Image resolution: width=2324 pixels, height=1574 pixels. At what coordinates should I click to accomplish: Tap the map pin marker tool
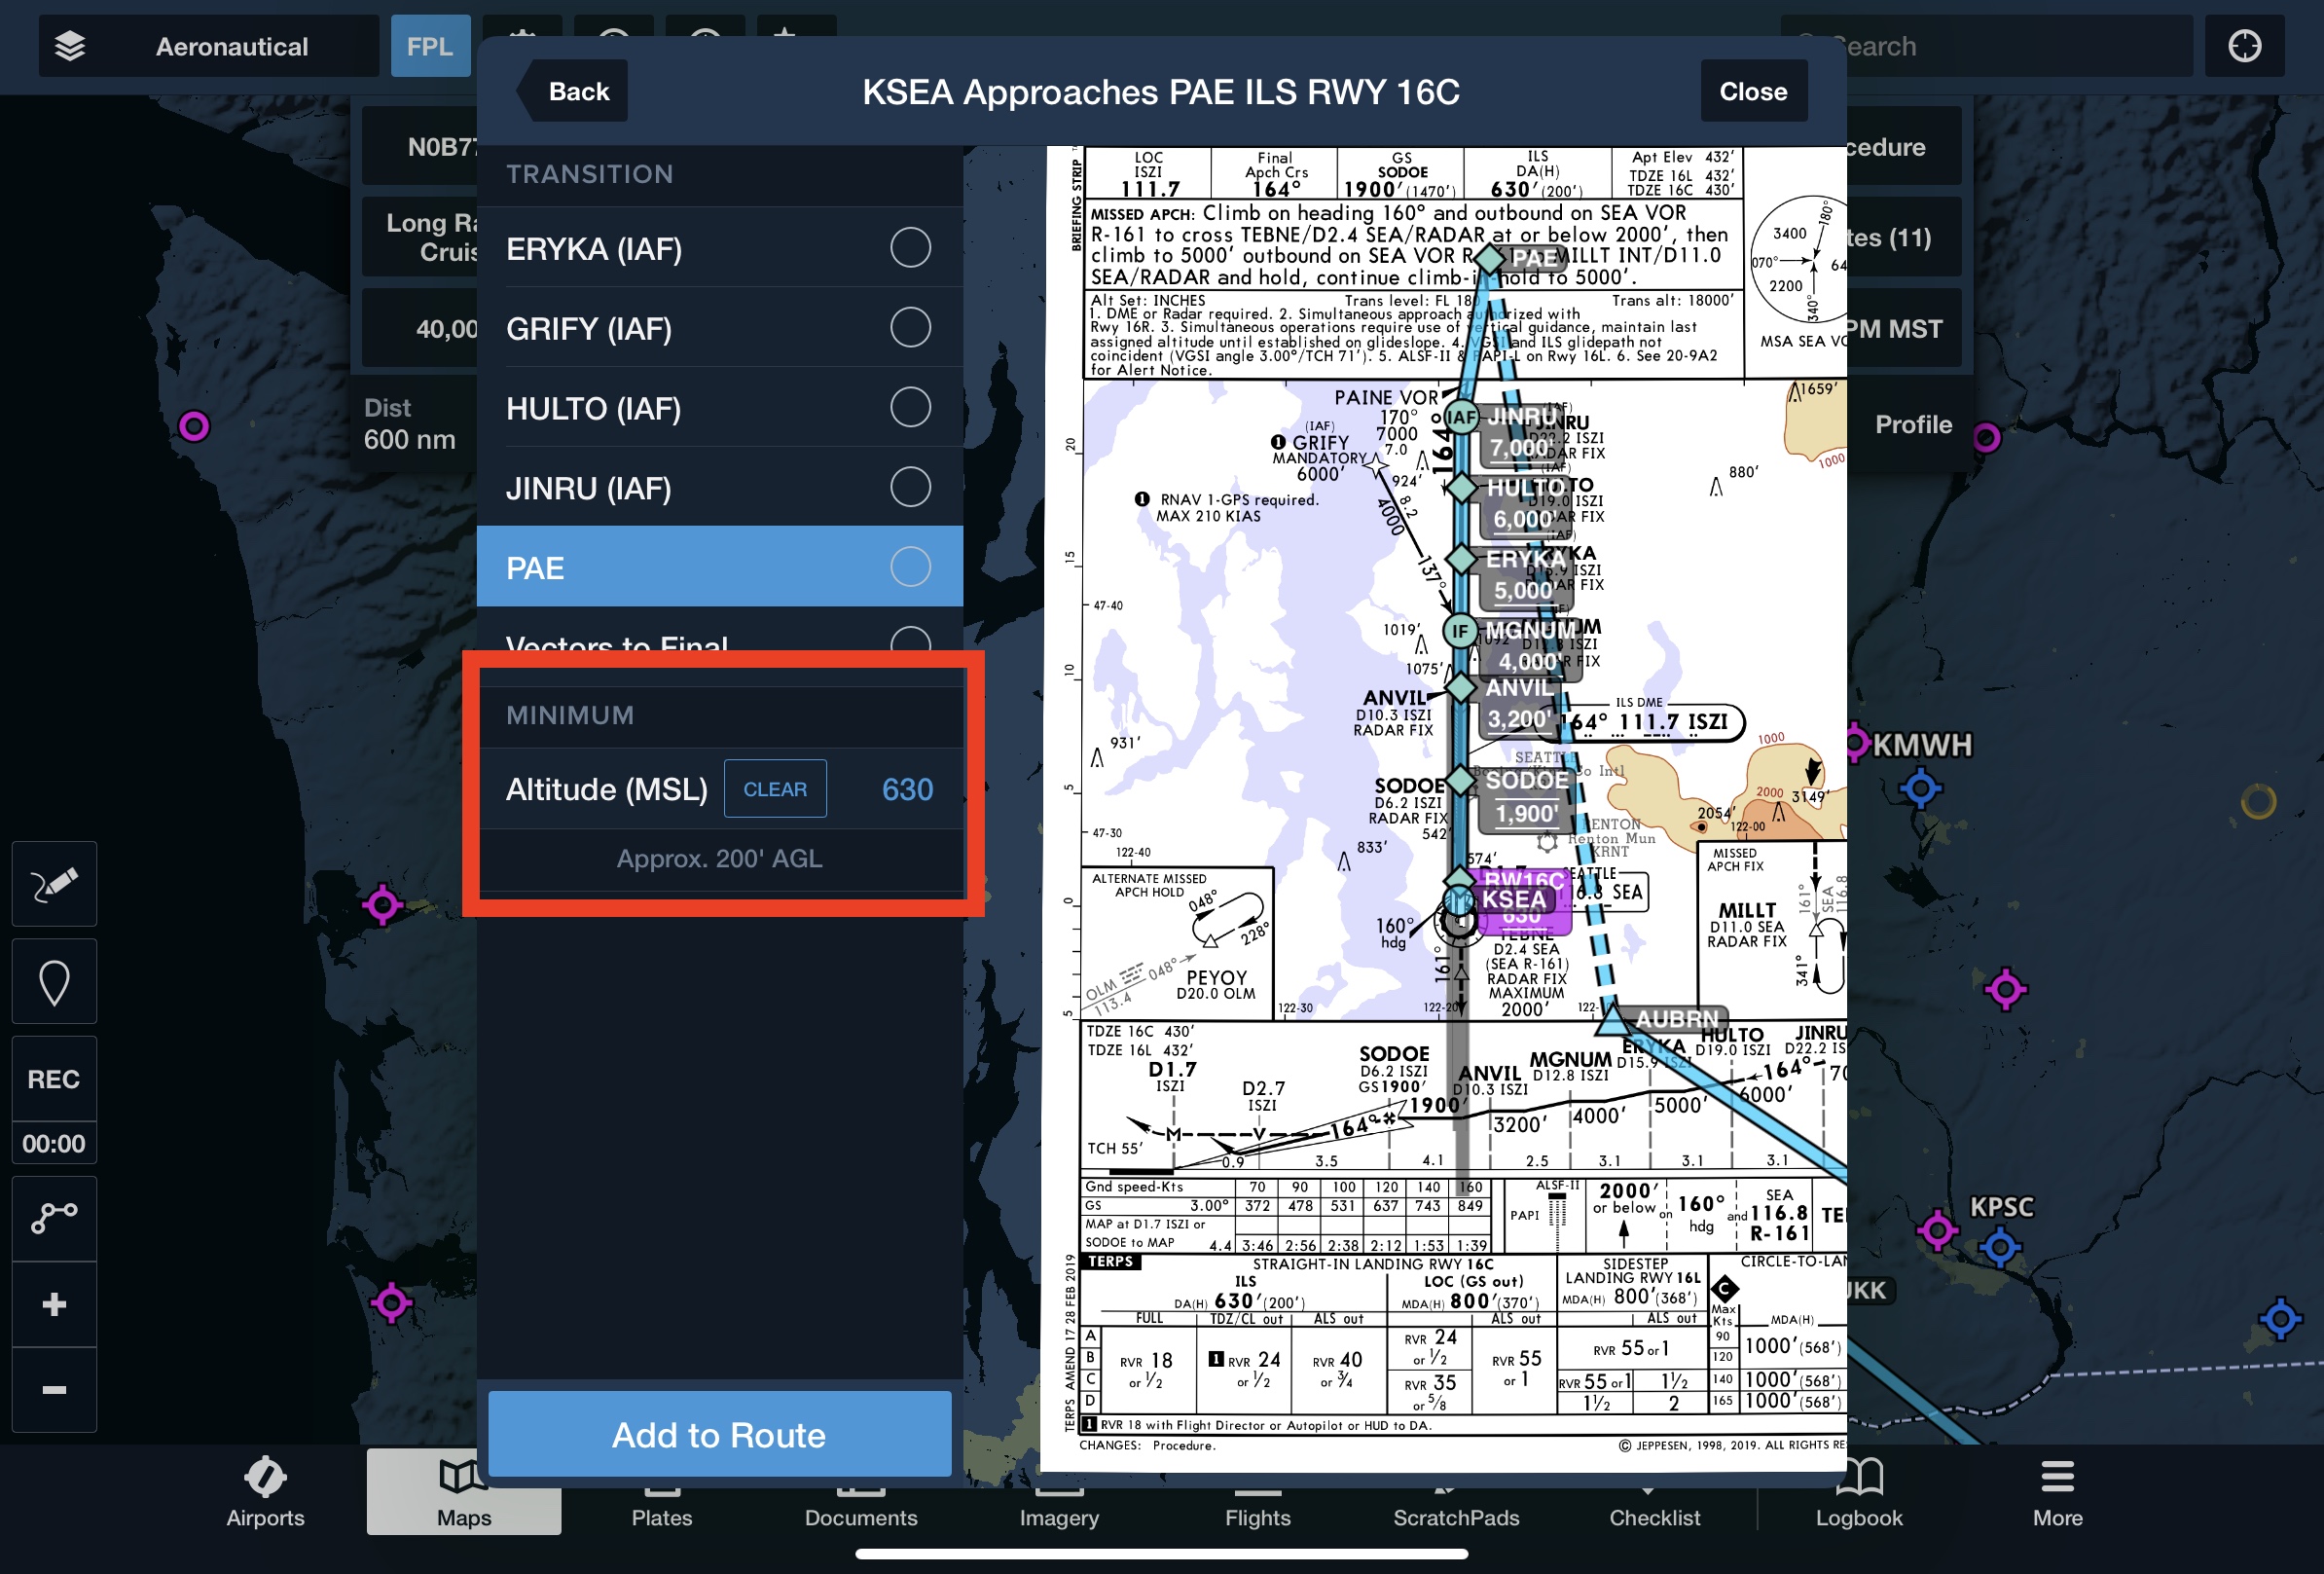tap(54, 982)
